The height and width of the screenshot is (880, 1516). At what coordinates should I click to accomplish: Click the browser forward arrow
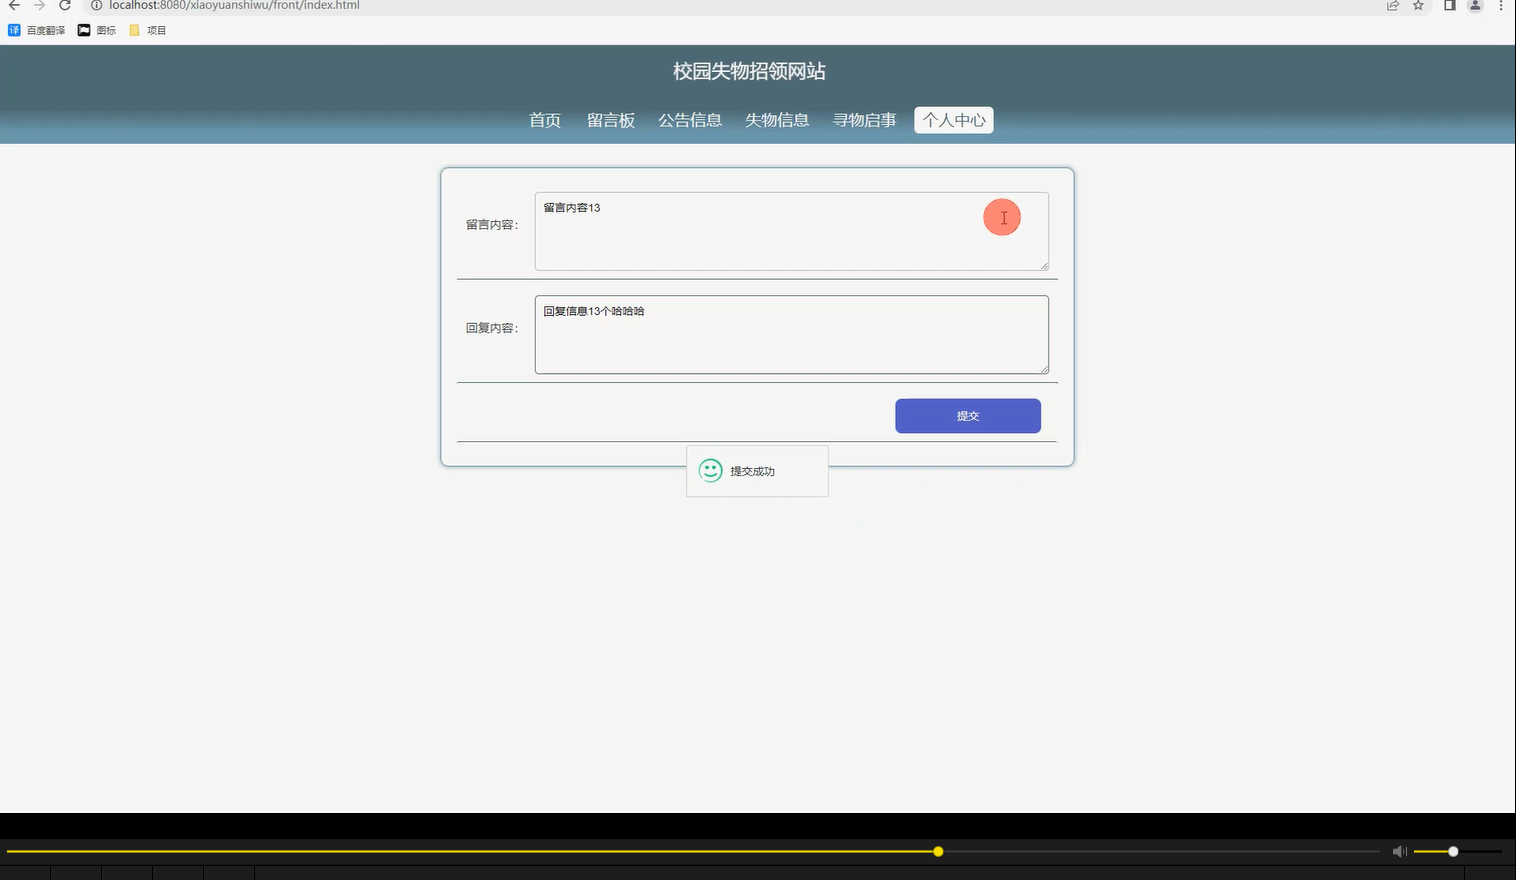coord(40,5)
